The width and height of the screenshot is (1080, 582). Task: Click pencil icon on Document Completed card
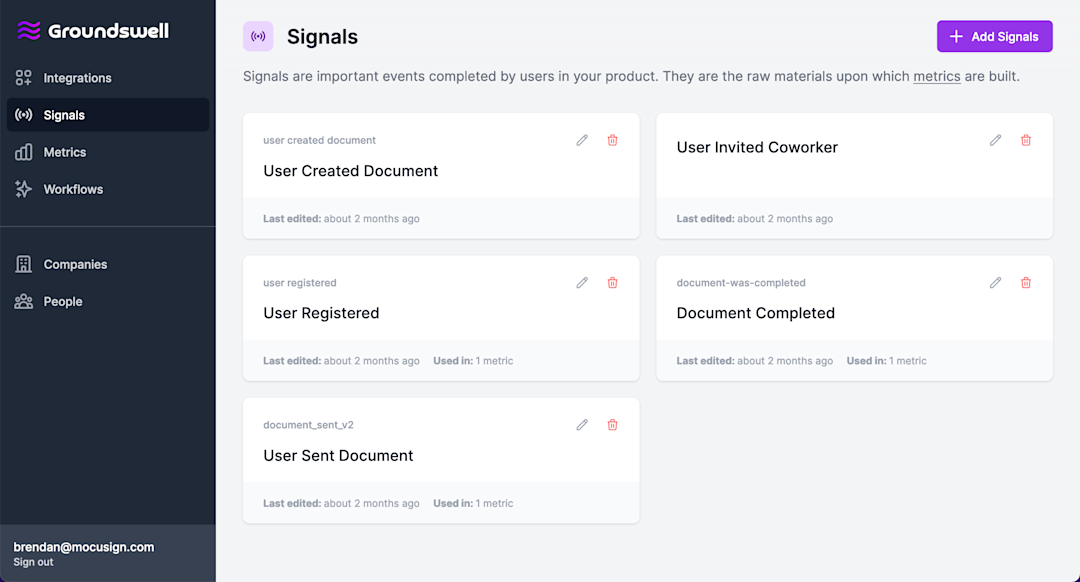(995, 283)
